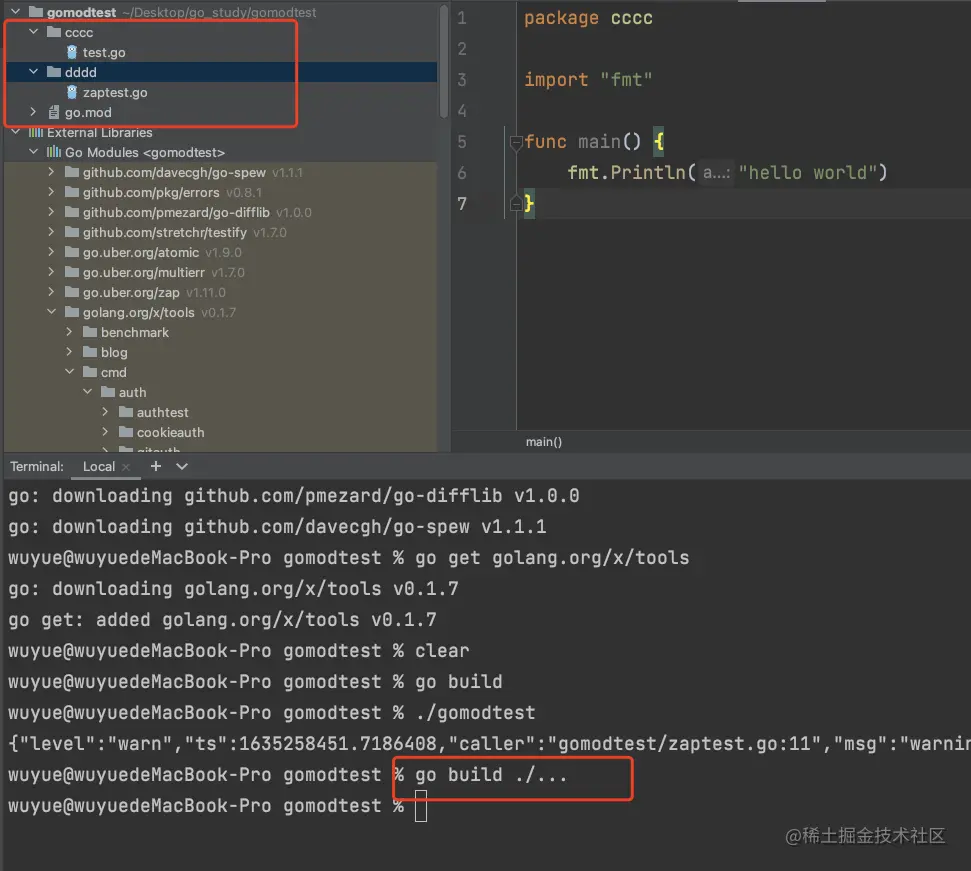The height and width of the screenshot is (871, 971).
Task: Click the main() breadcrumb in editor footer
Action: click(x=544, y=441)
